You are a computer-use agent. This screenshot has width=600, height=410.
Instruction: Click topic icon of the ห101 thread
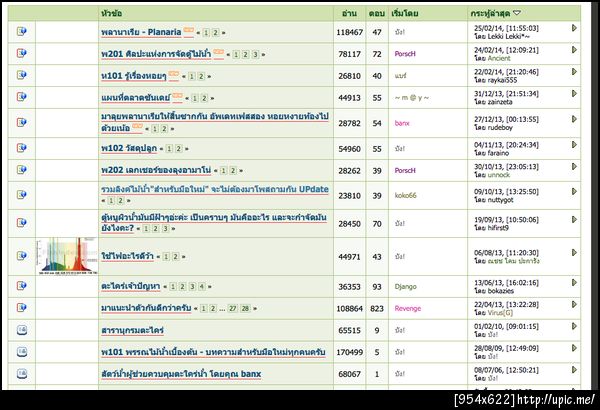coord(22,75)
